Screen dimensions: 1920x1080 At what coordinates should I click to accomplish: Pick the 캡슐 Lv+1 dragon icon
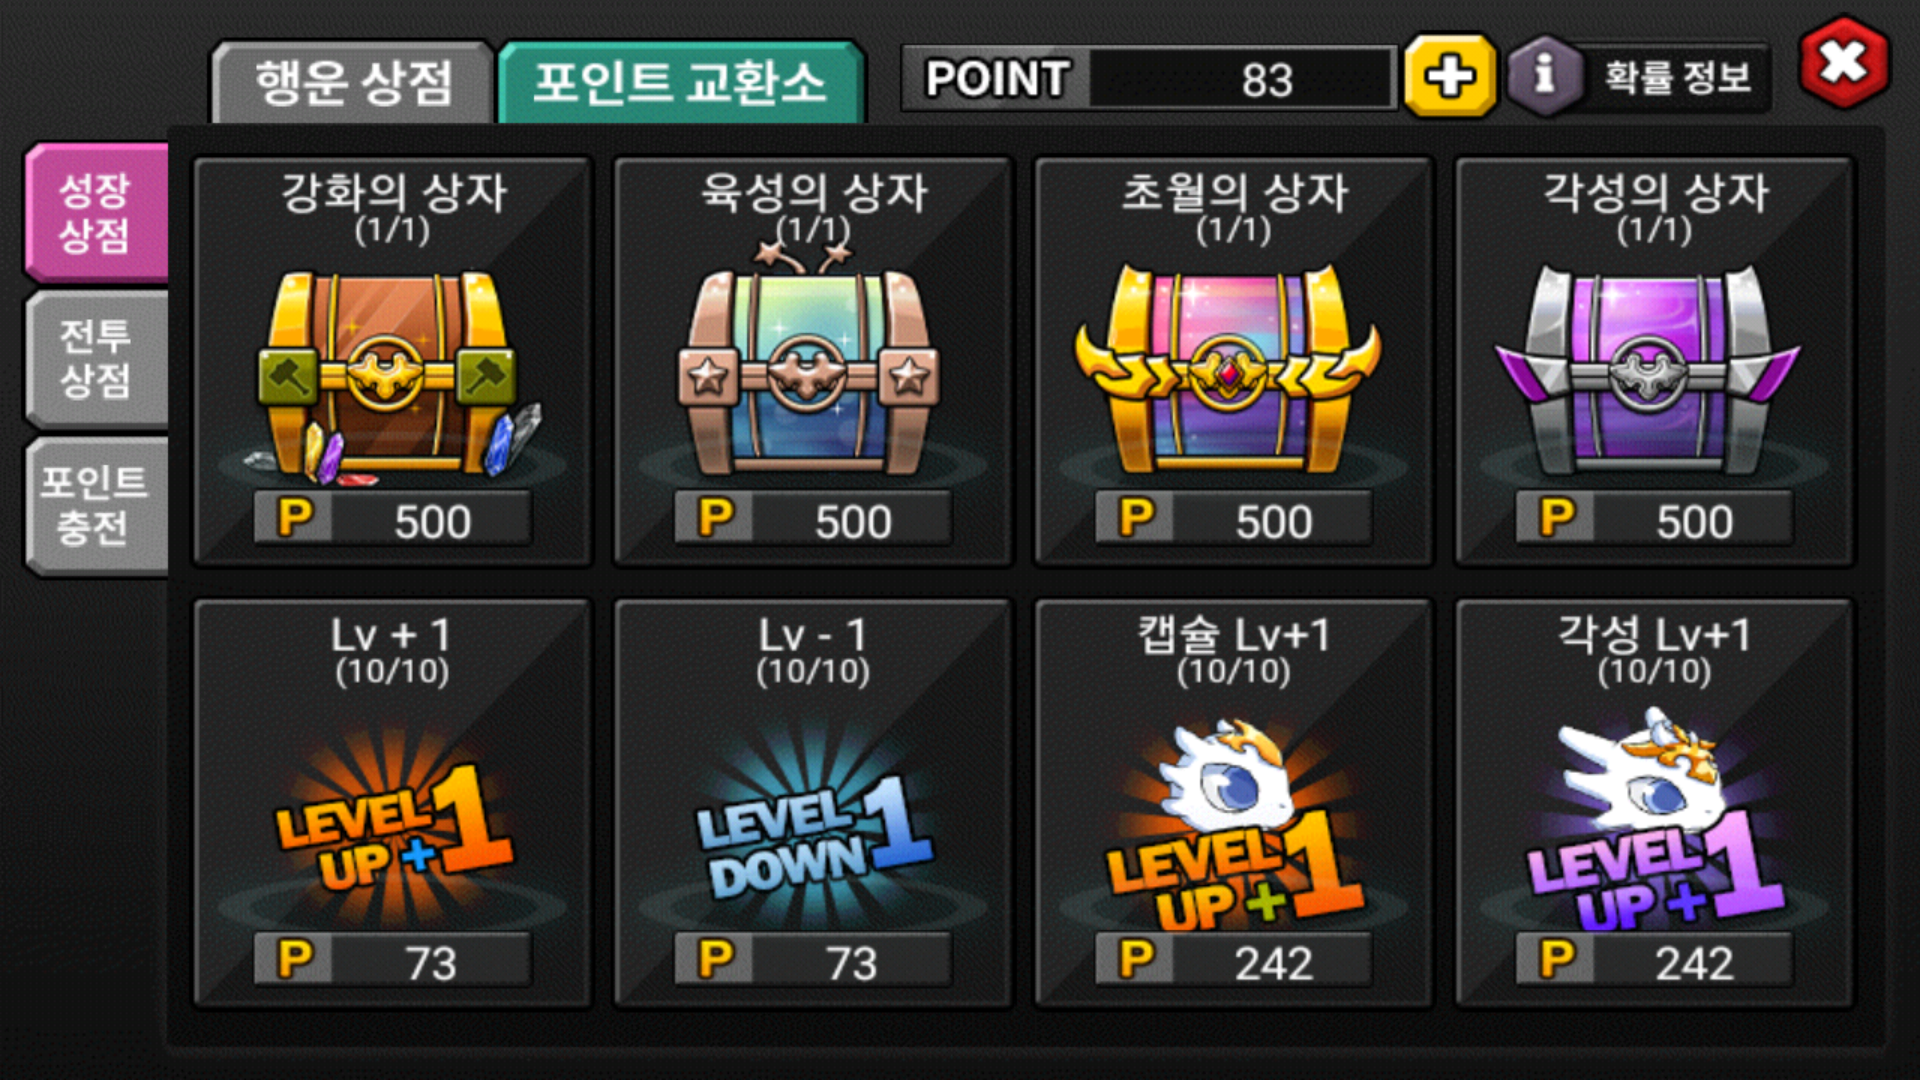[x=1232, y=822]
